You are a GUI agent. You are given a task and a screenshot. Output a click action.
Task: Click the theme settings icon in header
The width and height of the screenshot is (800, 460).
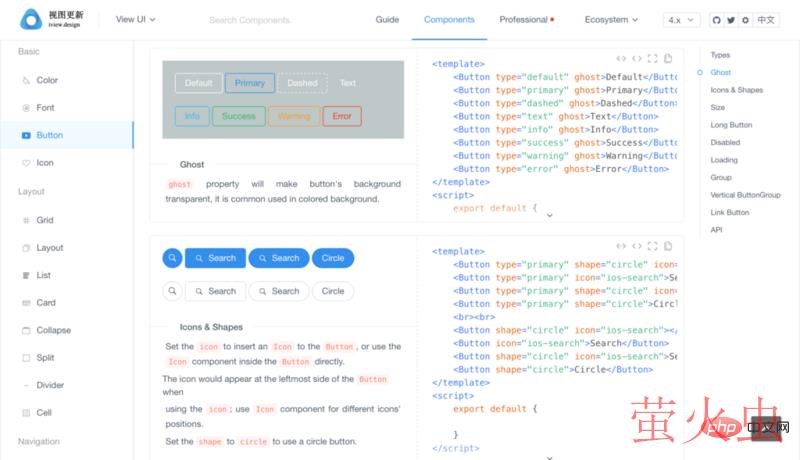pyautogui.click(x=745, y=20)
